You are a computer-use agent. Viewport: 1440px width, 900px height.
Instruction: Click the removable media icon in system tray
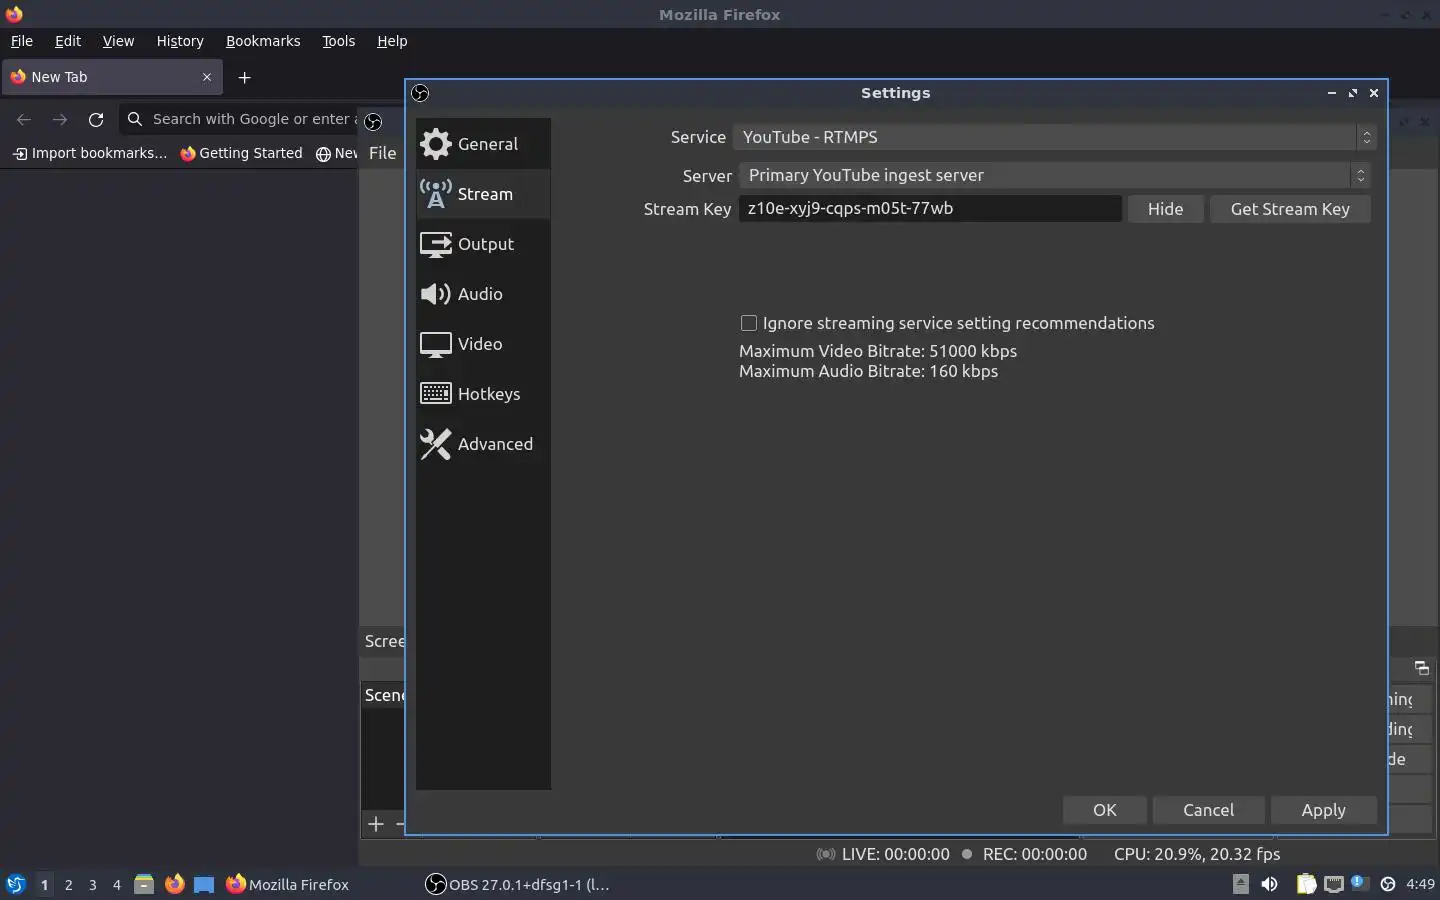pyautogui.click(x=1241, y=884)
